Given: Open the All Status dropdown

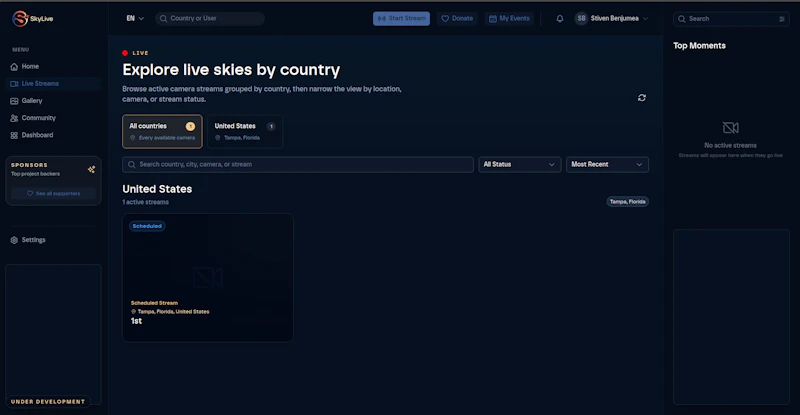Looking at the screenshot, I should pos(519,164).
